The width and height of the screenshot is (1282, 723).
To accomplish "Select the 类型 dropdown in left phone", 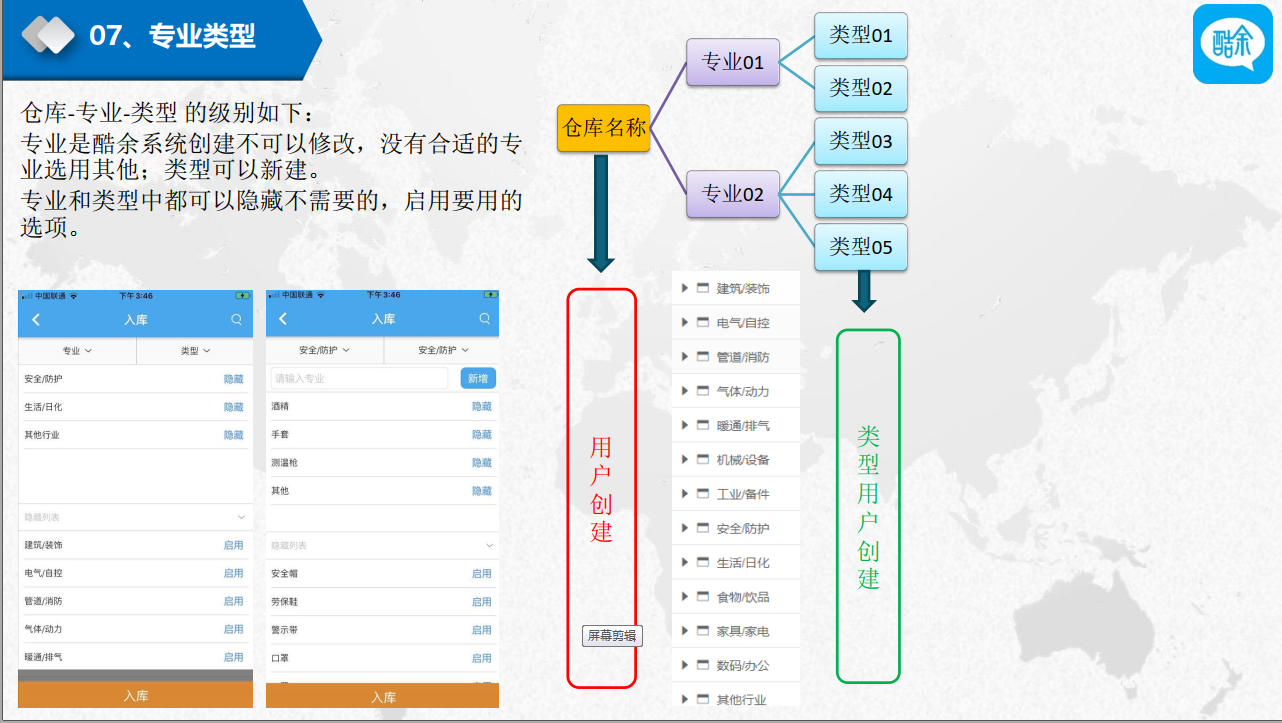I will coord(195,351).
